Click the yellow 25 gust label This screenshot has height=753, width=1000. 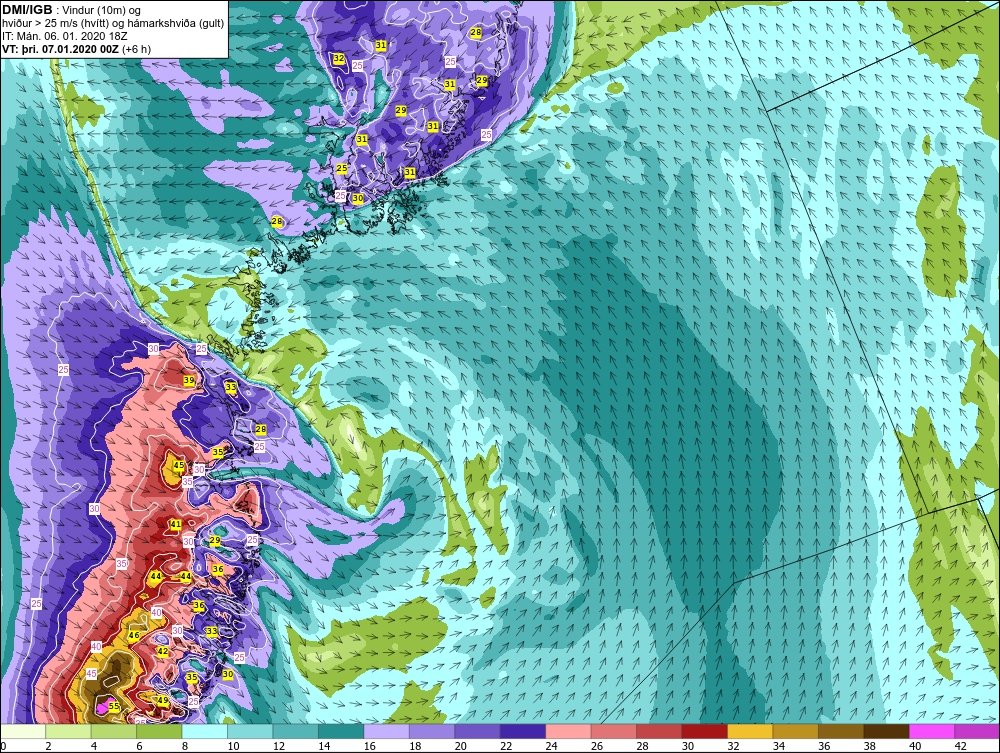[342, 168]
